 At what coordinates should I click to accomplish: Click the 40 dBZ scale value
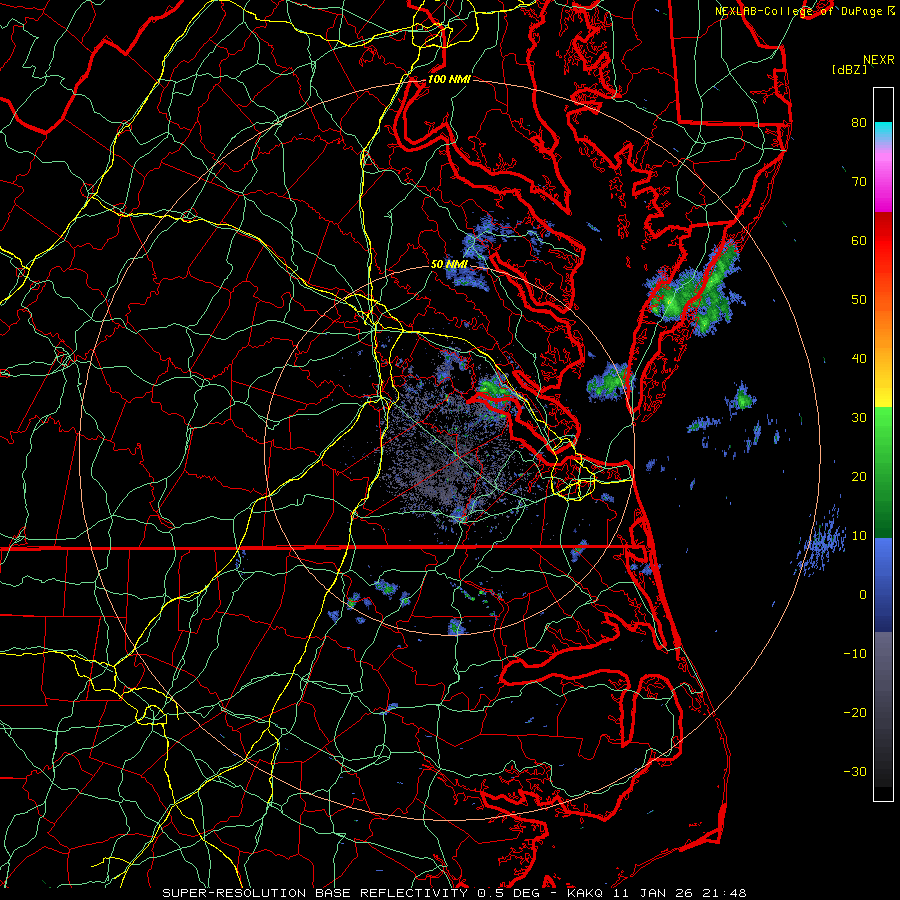point(859,359)
